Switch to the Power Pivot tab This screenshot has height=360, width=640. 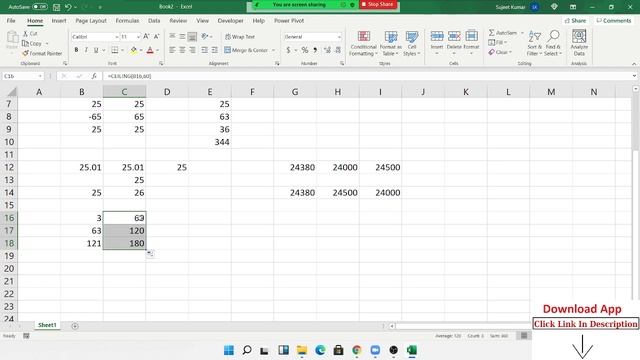coord(289,20)
